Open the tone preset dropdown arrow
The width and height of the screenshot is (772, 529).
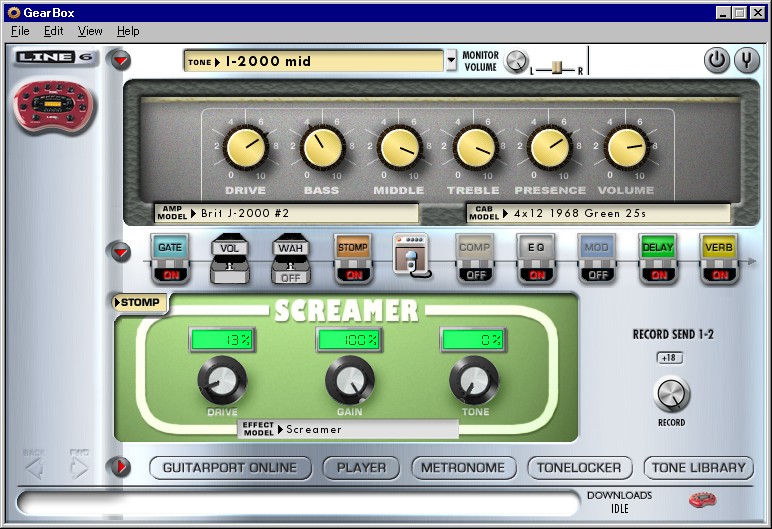[451, 61]
